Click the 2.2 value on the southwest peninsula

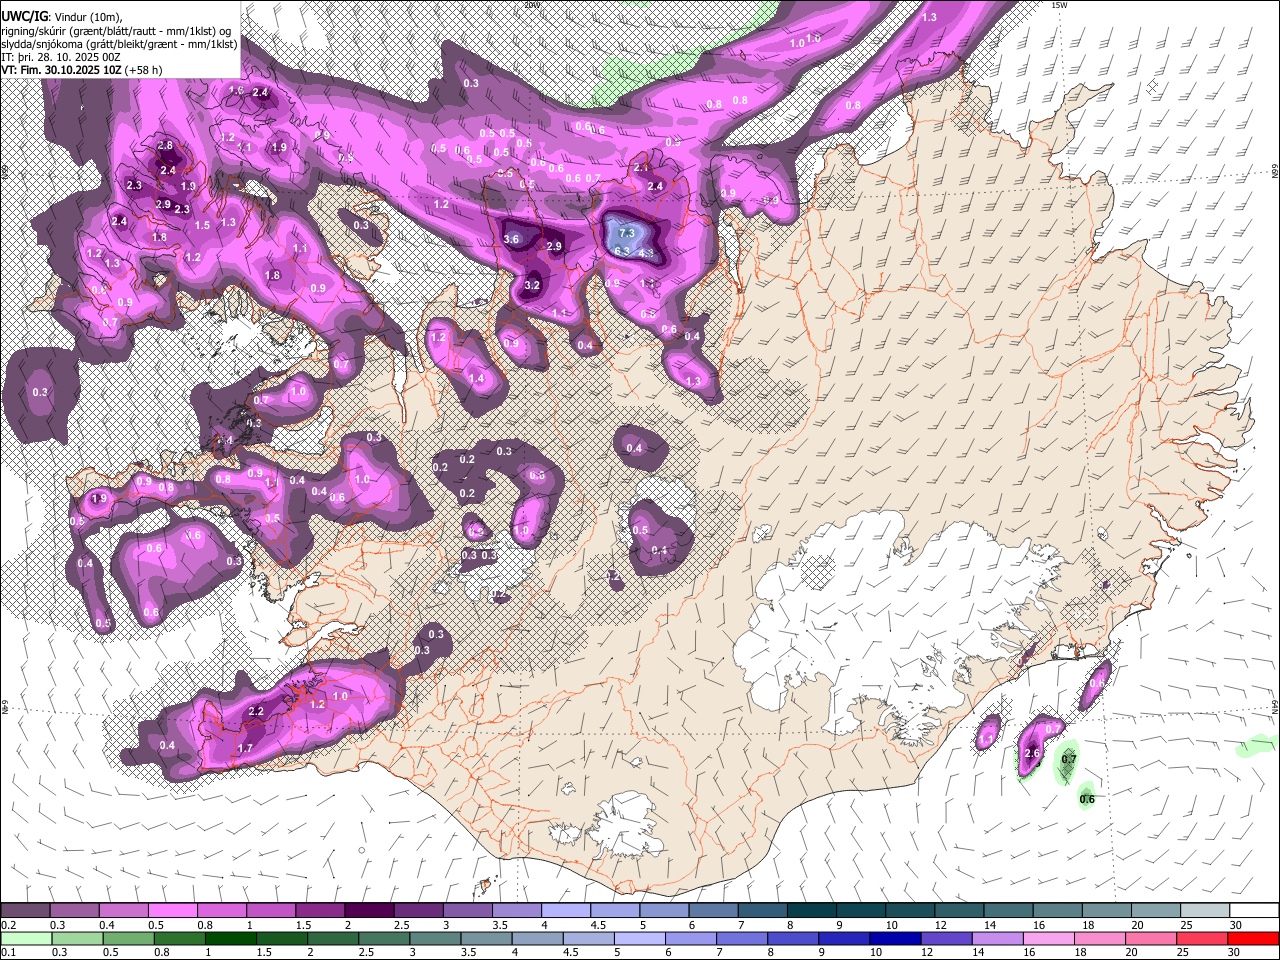point(256,711)
